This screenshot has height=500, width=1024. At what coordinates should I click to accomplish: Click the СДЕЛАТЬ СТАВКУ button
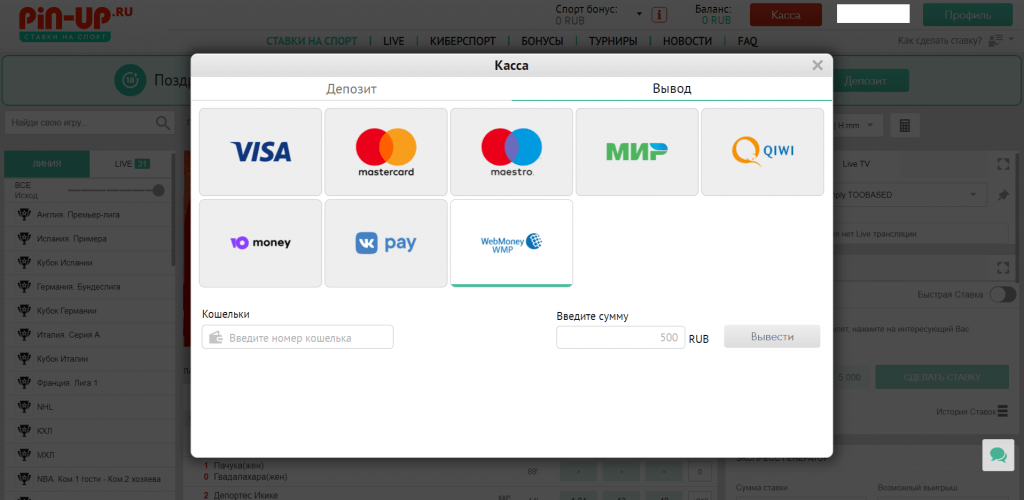coord(942,377)
